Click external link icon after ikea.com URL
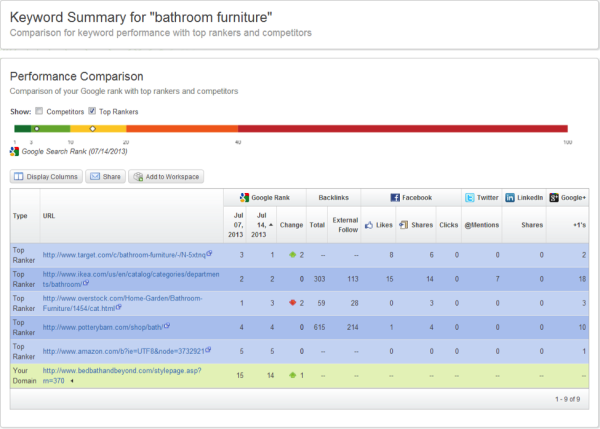This screenshot has width=600, height=429. [86, 283]
